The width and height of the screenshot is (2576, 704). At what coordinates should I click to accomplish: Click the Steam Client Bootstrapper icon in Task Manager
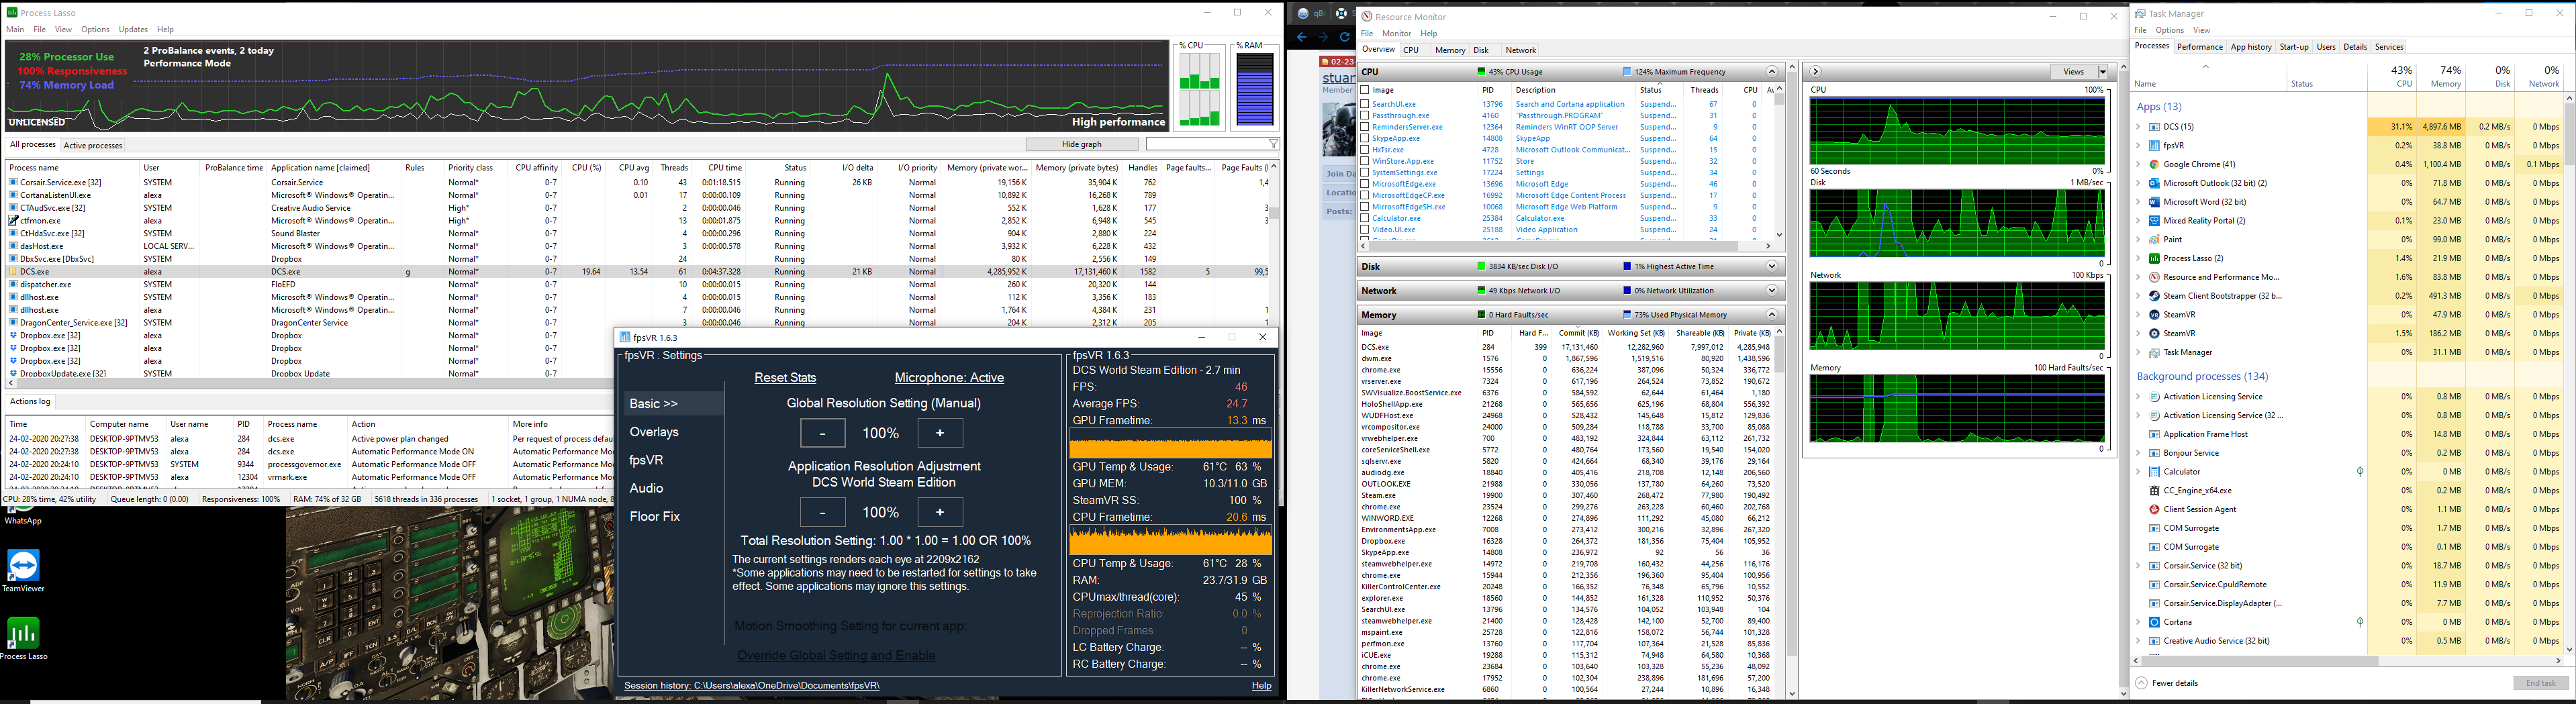(2154, 296)
